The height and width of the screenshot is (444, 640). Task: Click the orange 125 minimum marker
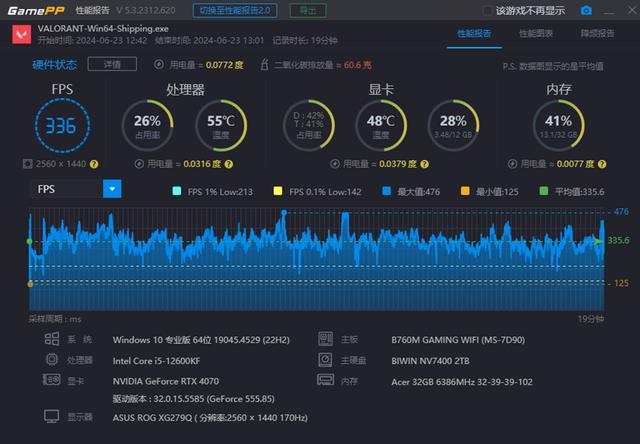coord(30,284)
